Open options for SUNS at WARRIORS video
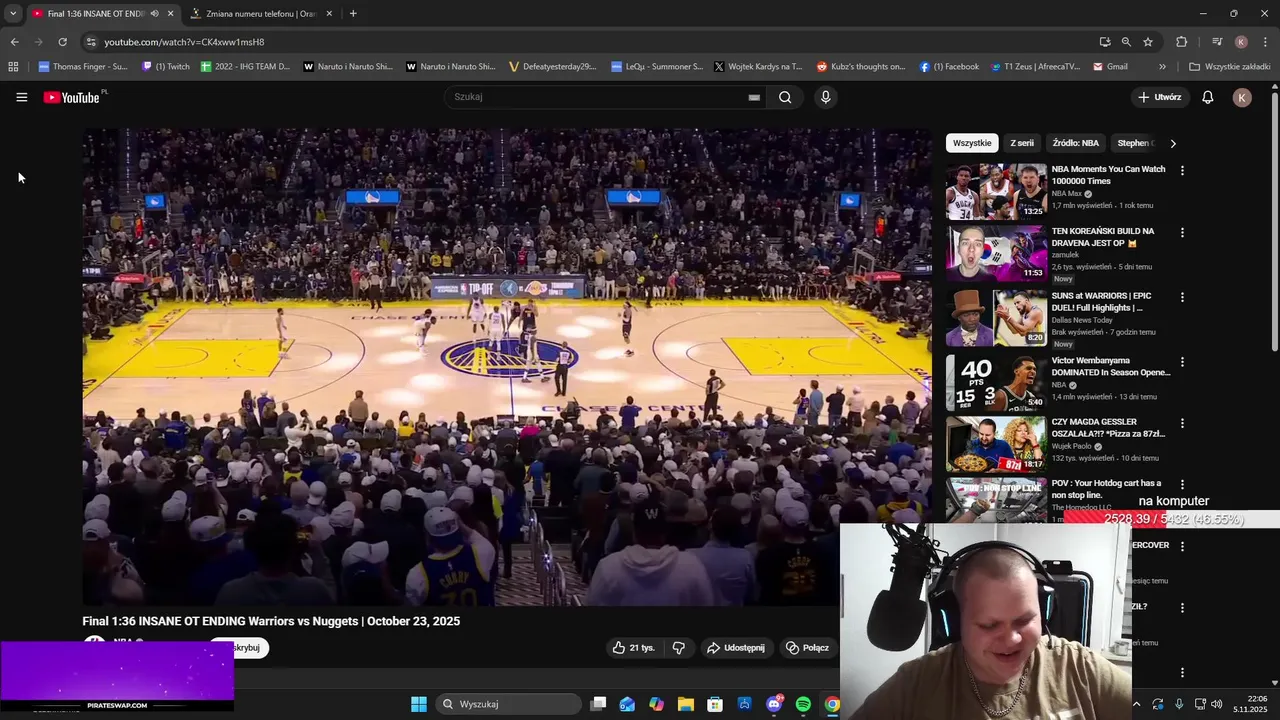 point(1182,298)
